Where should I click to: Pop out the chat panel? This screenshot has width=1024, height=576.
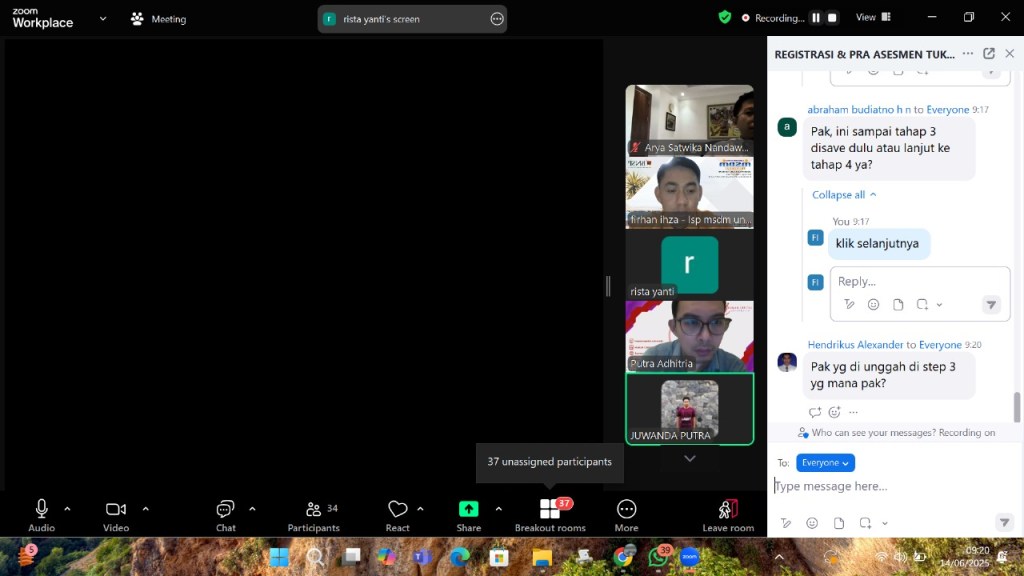point(989,54)
